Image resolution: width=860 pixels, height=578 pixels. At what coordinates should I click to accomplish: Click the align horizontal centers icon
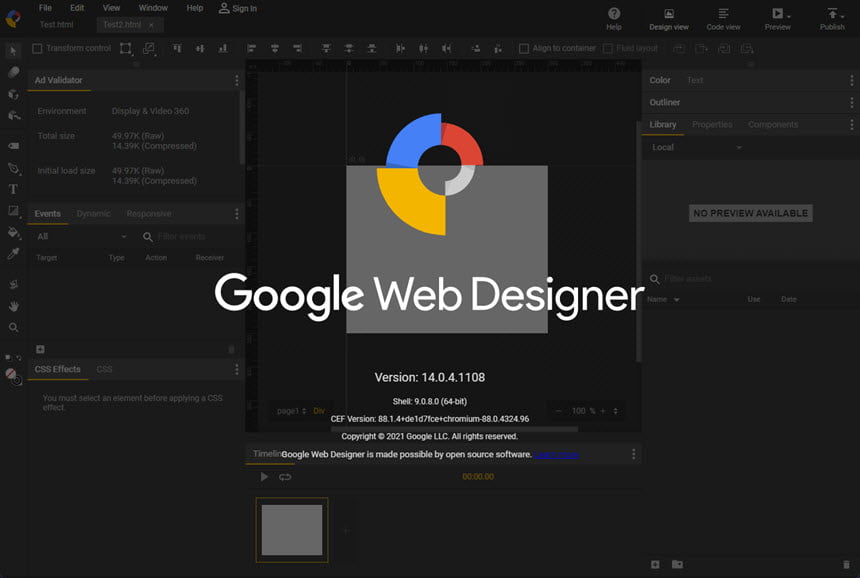275,48
